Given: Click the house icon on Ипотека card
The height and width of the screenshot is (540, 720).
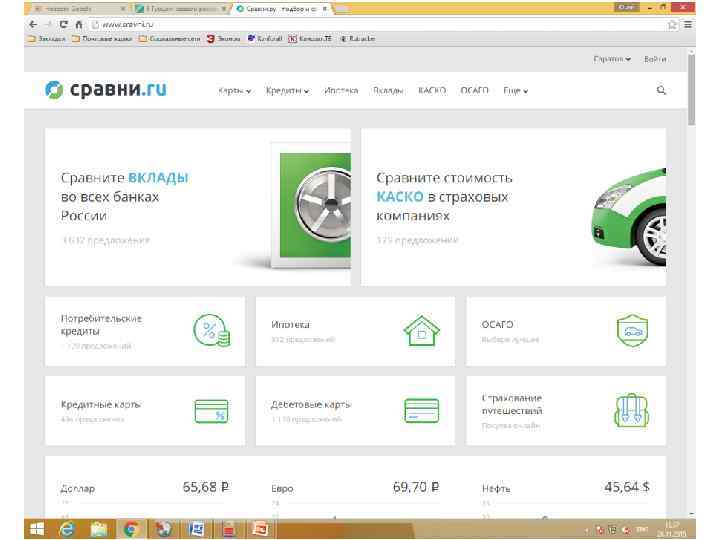Looking at the screenshot, I should point(422,331).
